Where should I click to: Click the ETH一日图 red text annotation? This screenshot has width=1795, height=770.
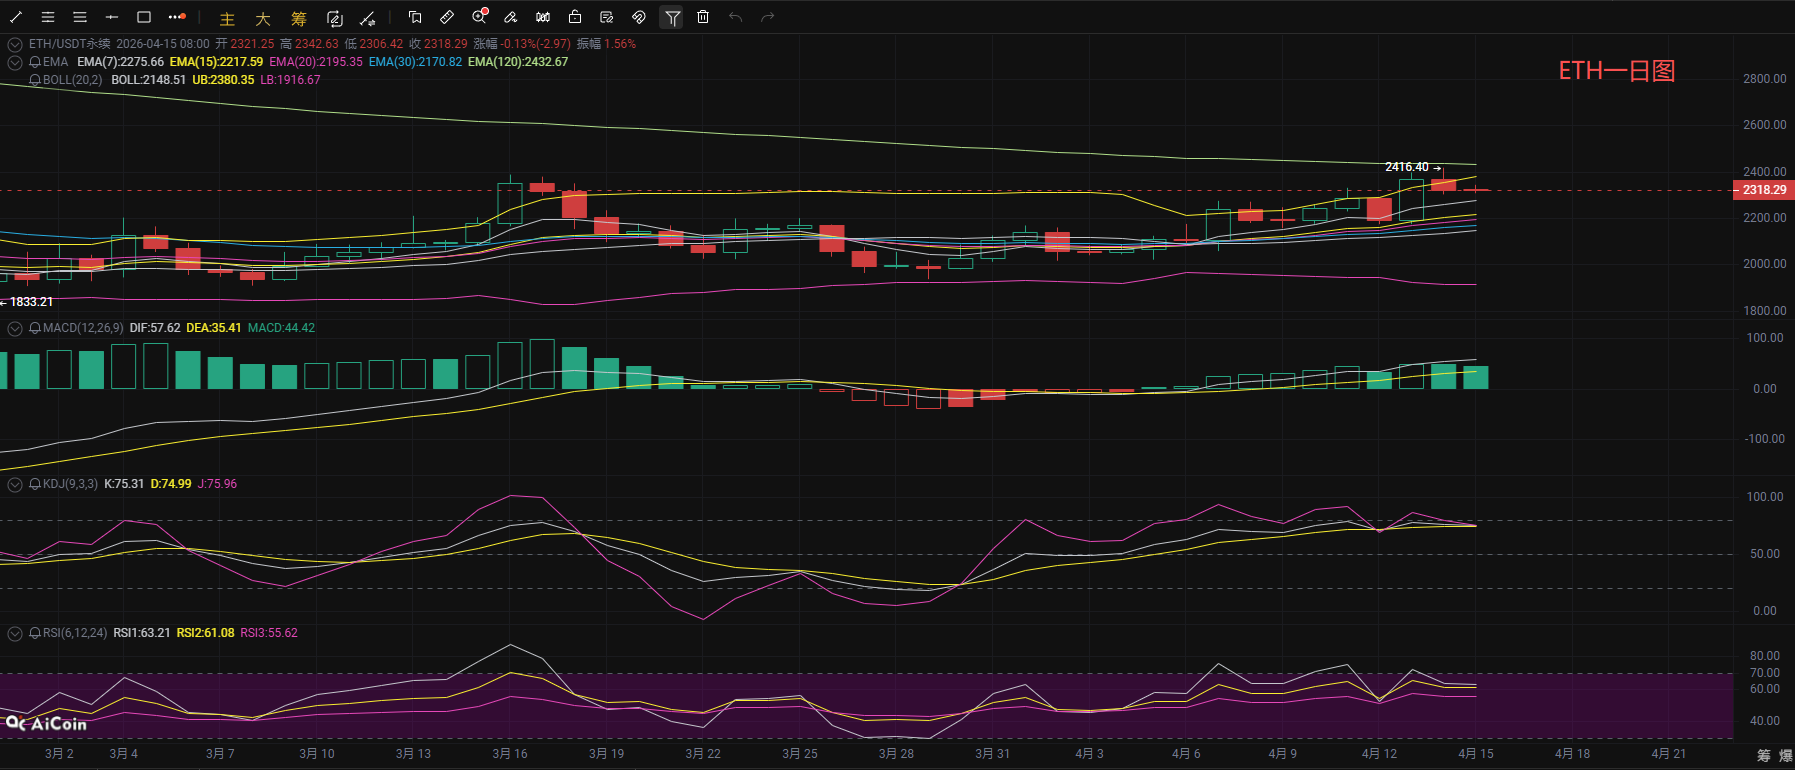click(x=1616, y=71)
